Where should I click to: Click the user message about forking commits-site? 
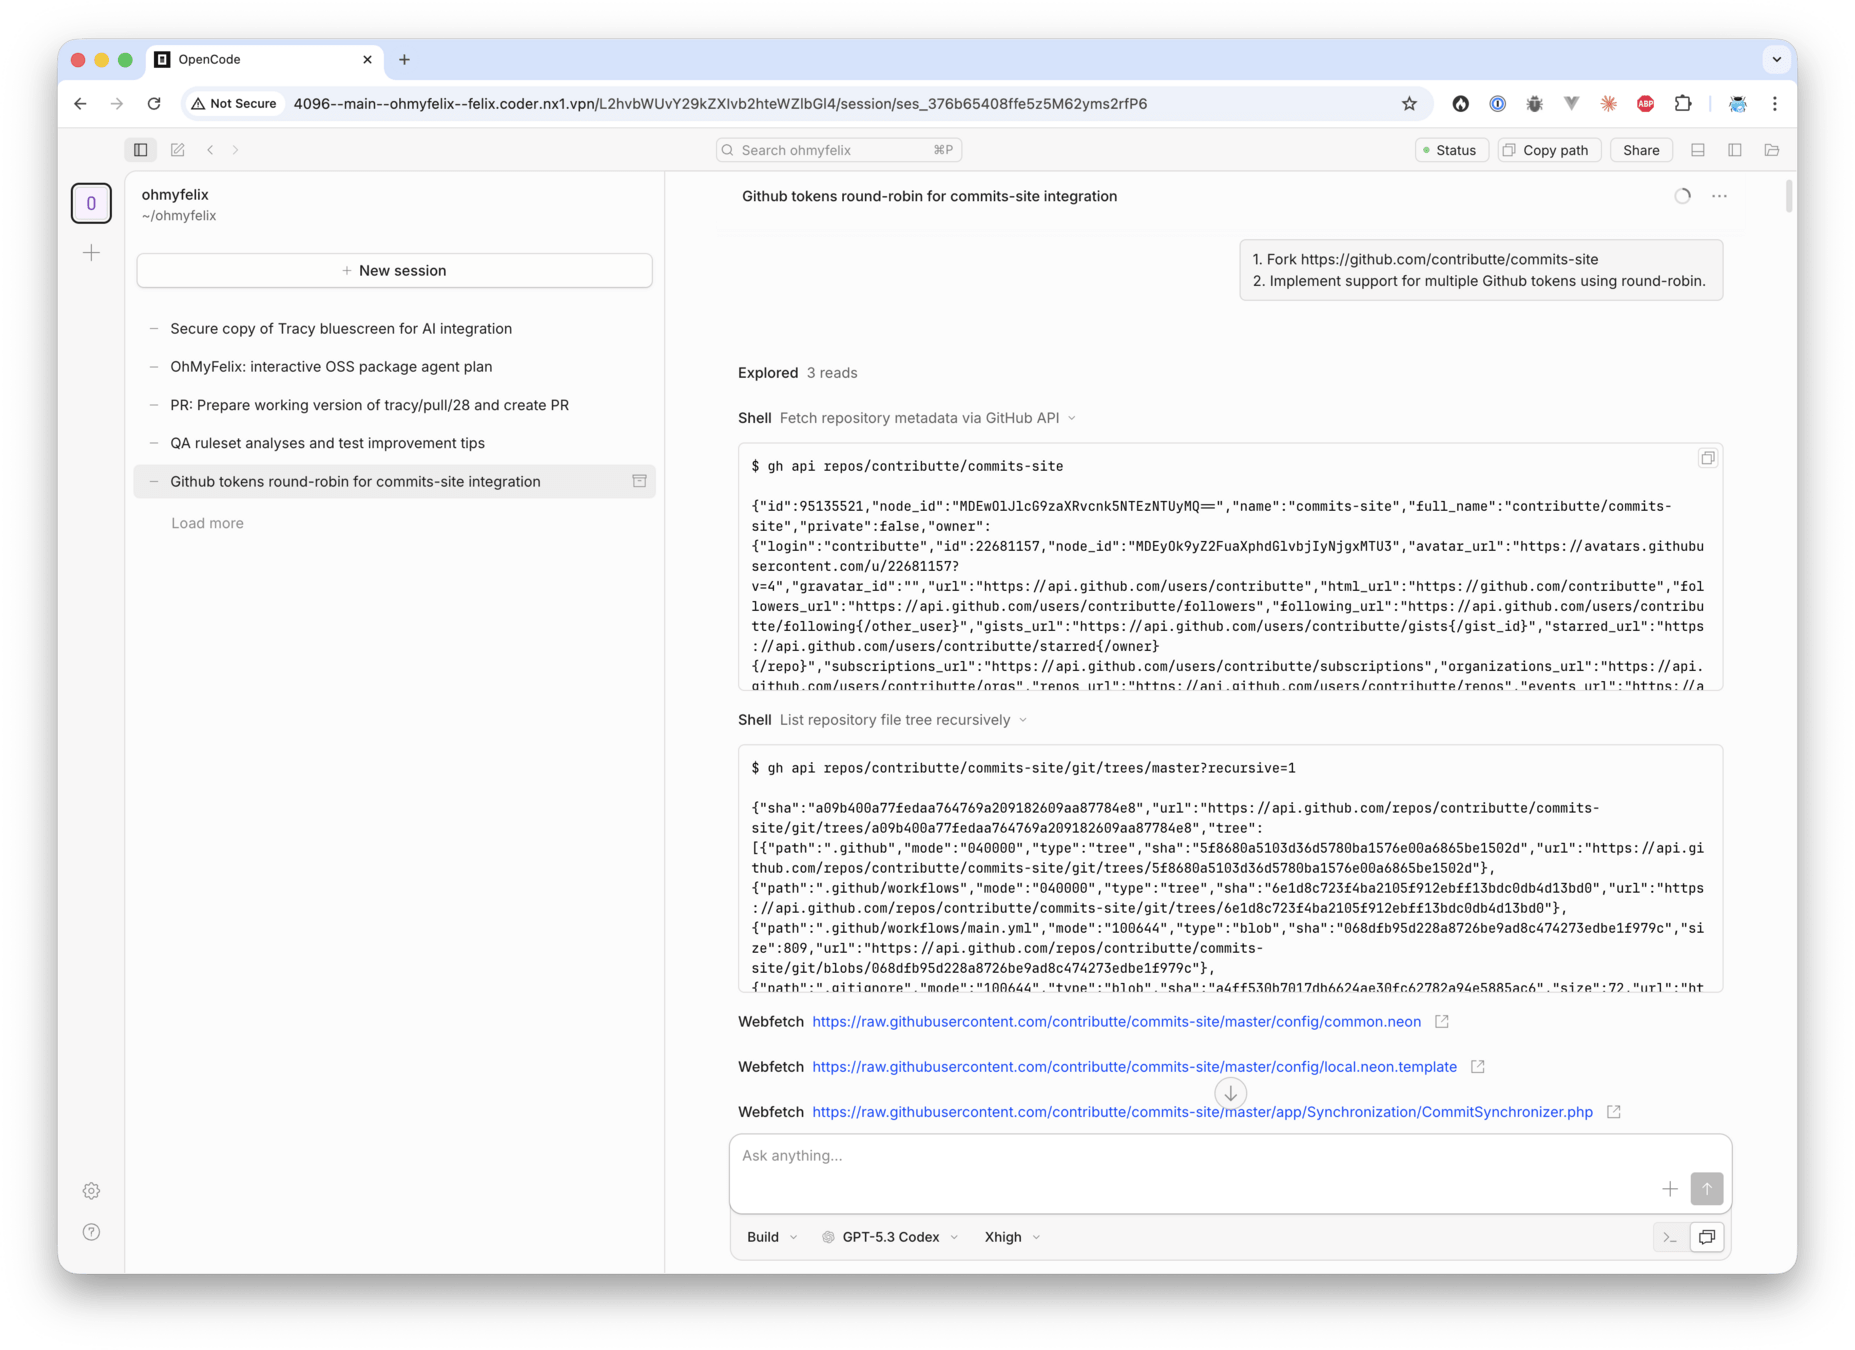tap(1481, 270)
